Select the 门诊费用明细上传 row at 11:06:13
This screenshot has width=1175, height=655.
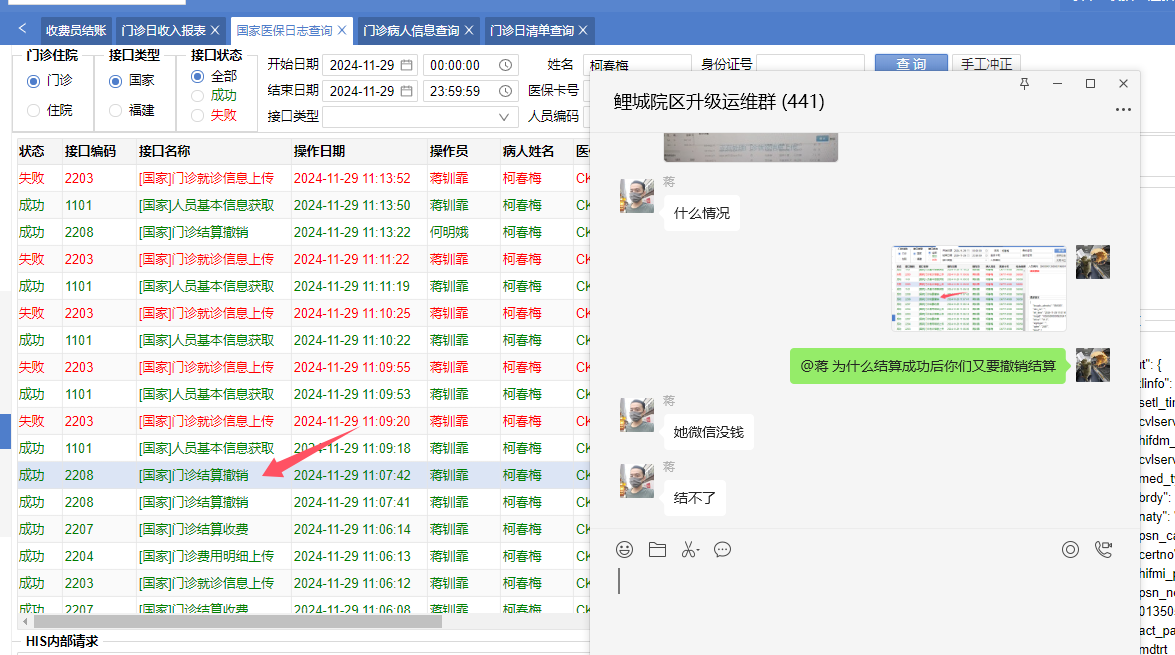click(x=303, y=556)
